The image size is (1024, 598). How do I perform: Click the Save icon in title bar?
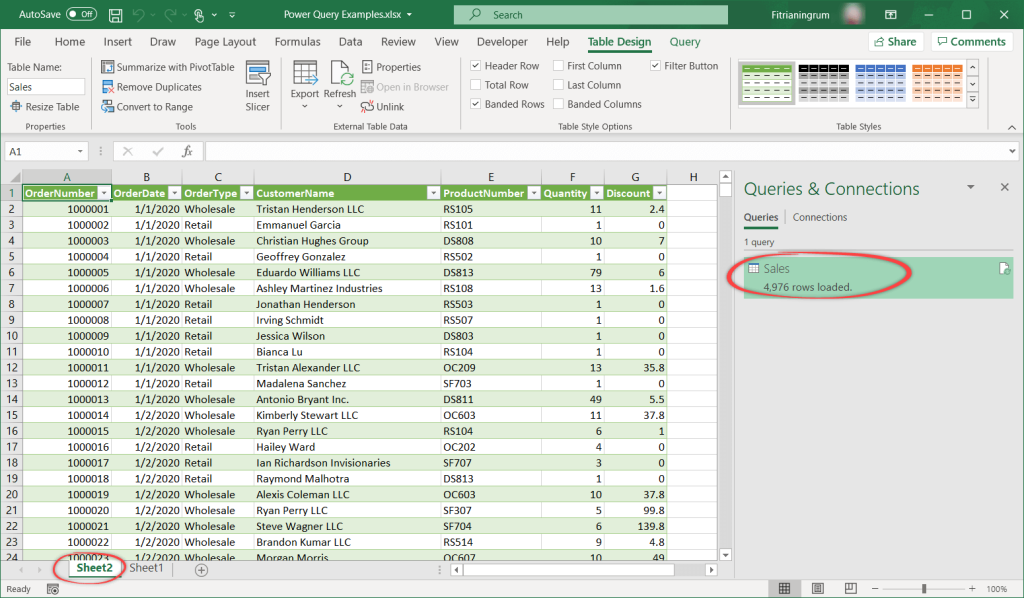[x=116, y=15]
